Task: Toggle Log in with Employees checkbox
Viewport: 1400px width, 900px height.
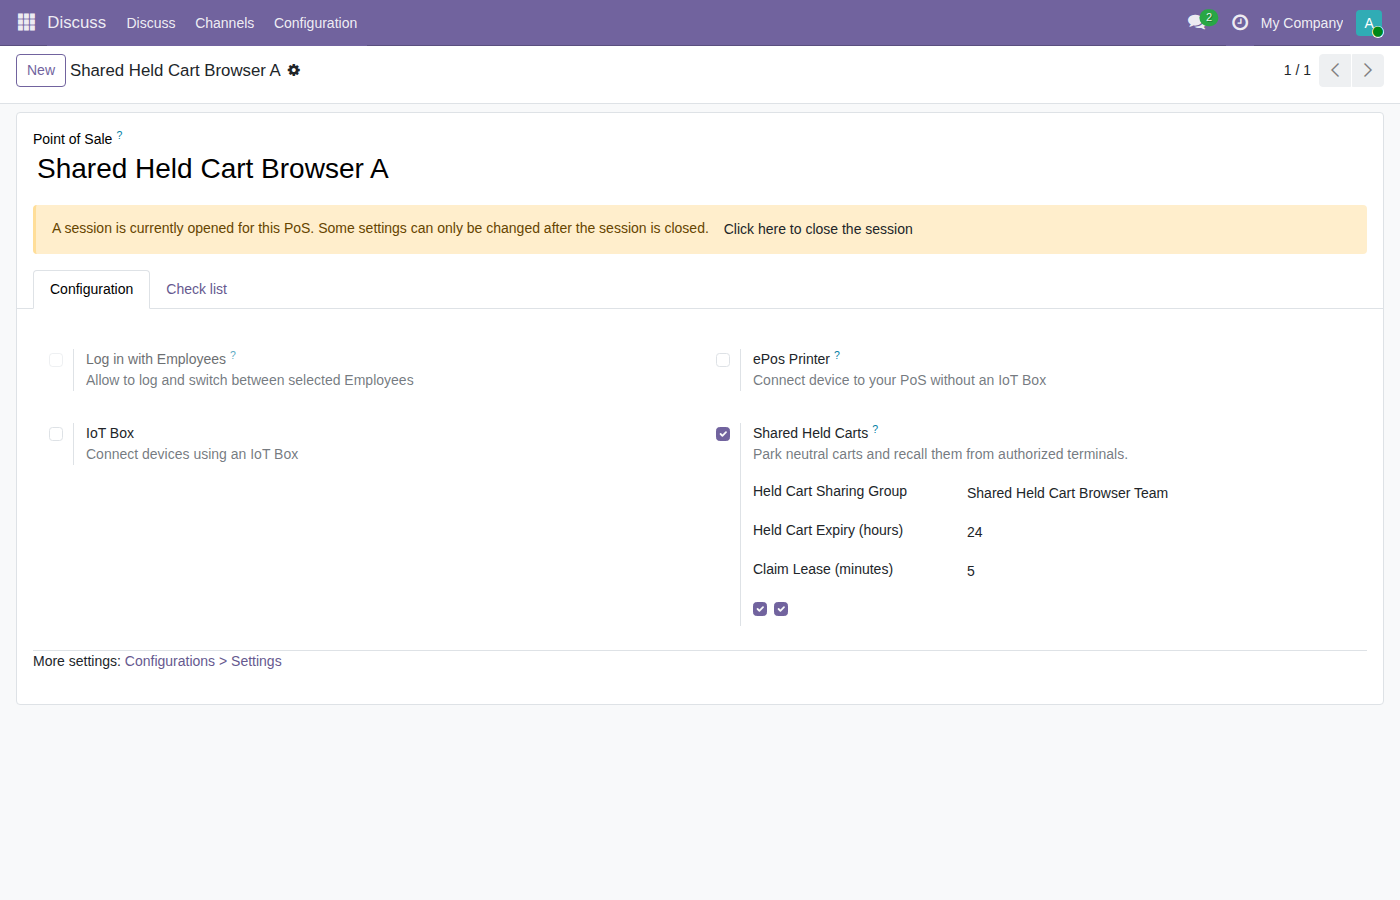Action: (x=56, y=360)
